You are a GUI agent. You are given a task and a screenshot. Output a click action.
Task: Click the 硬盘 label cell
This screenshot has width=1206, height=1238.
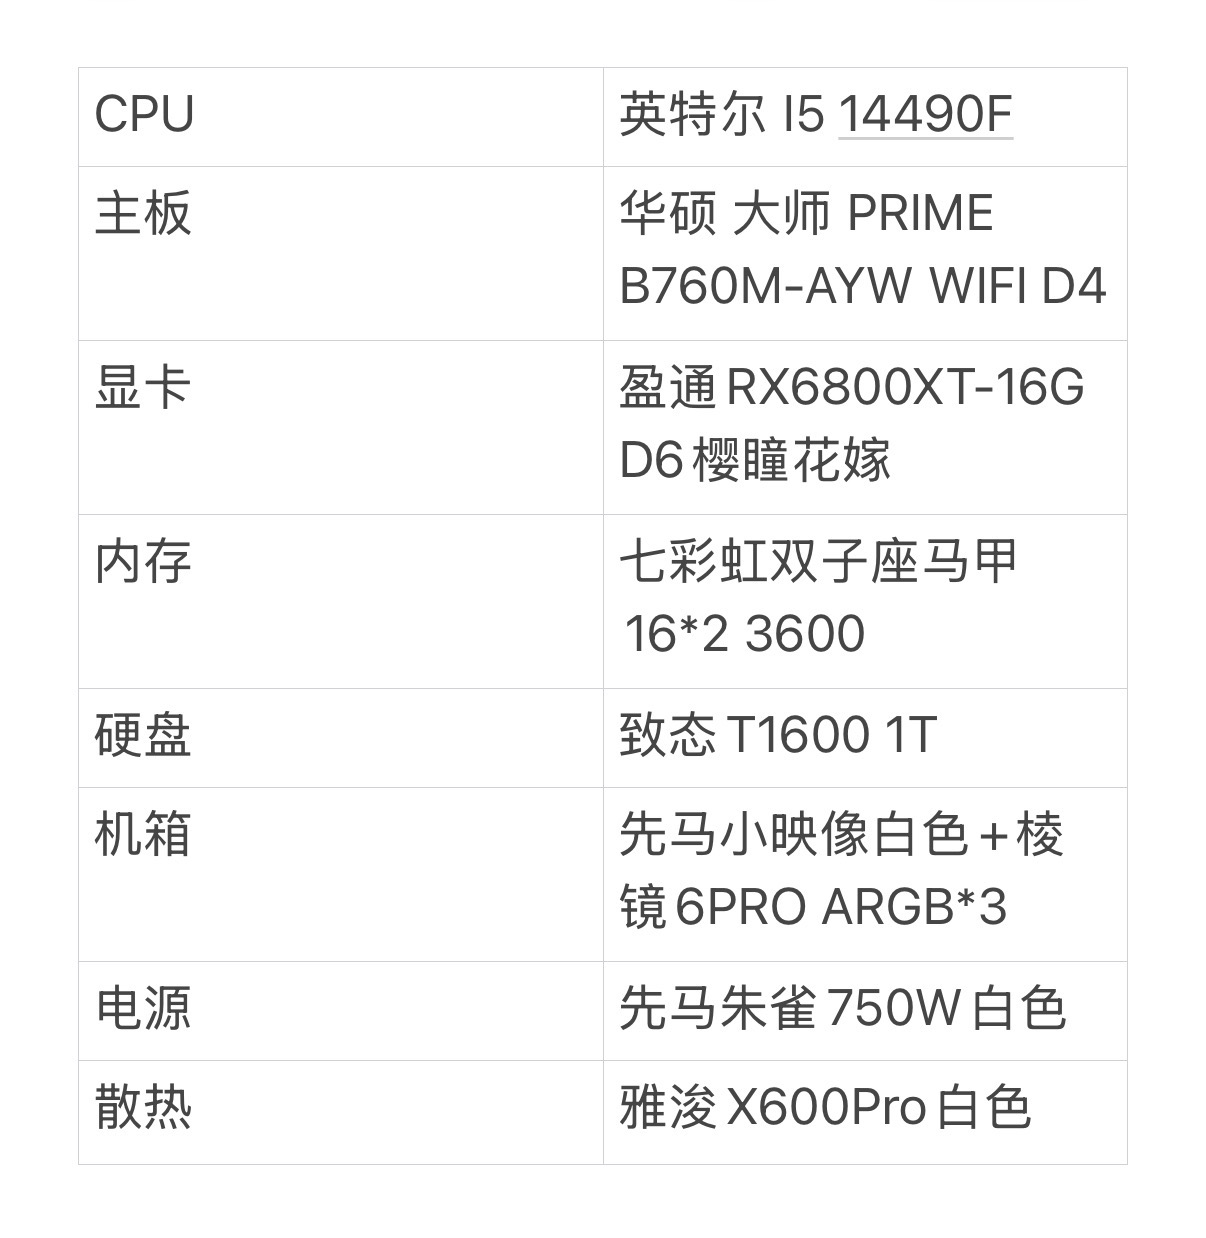[x=143, y=736]
